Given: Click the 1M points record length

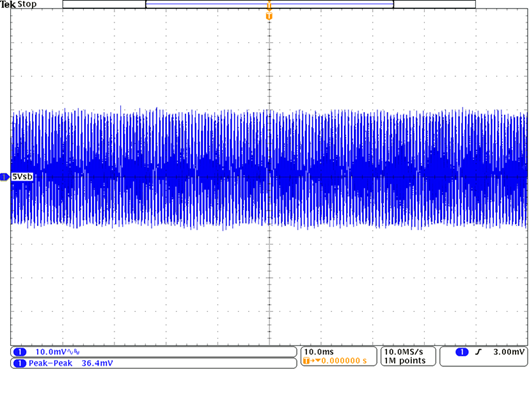Looking at the screenshot, I should click(405, 361).
